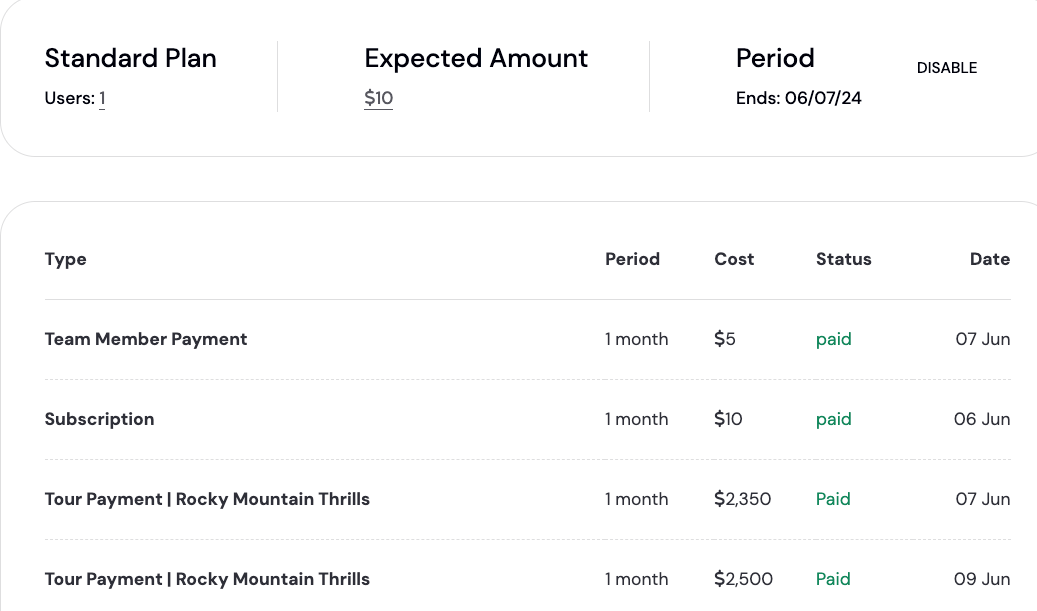The width and height of the screenshot is (1037, 611).
Task: Click the Expected Amount heading
Action: (x=476, y=58)
